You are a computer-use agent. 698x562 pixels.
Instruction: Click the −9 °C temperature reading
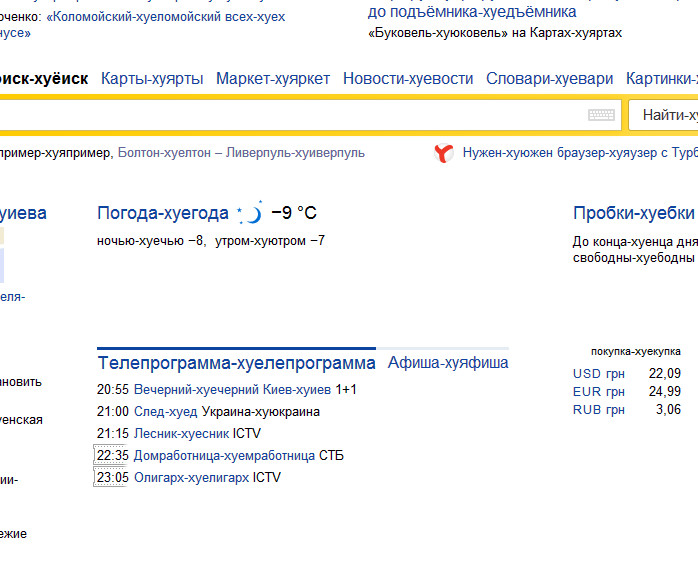point(294,213)
